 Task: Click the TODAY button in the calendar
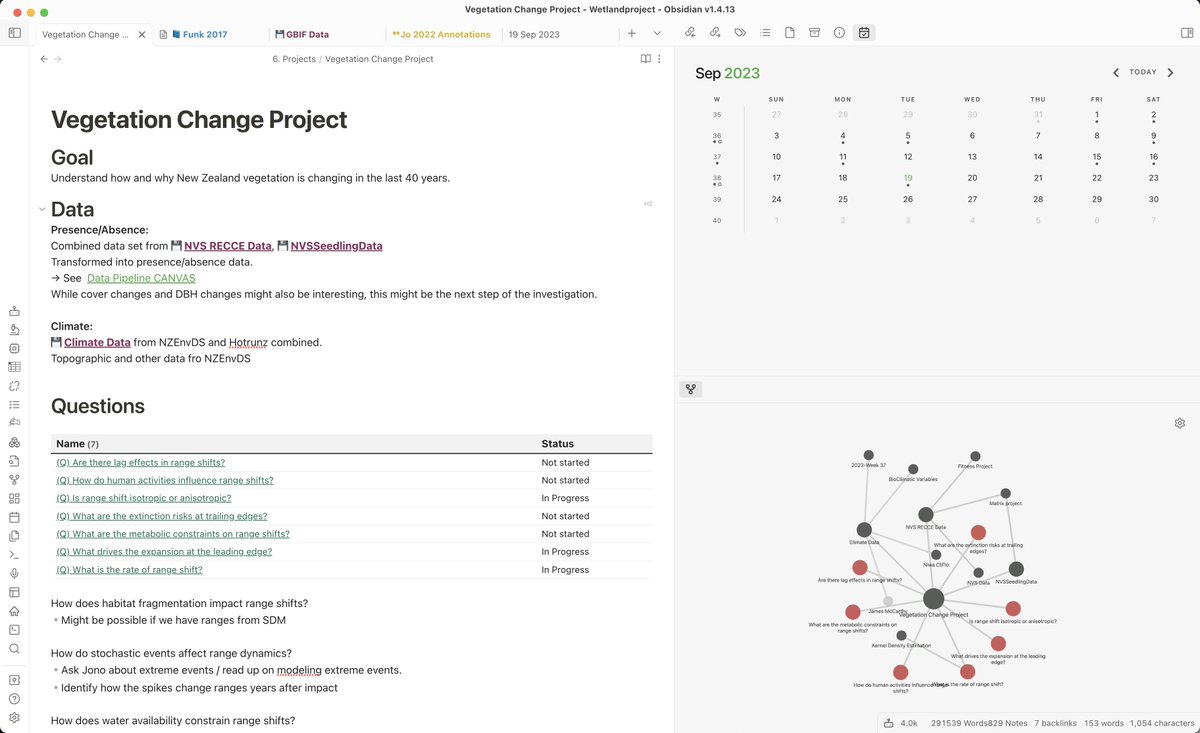[1143, 72]
